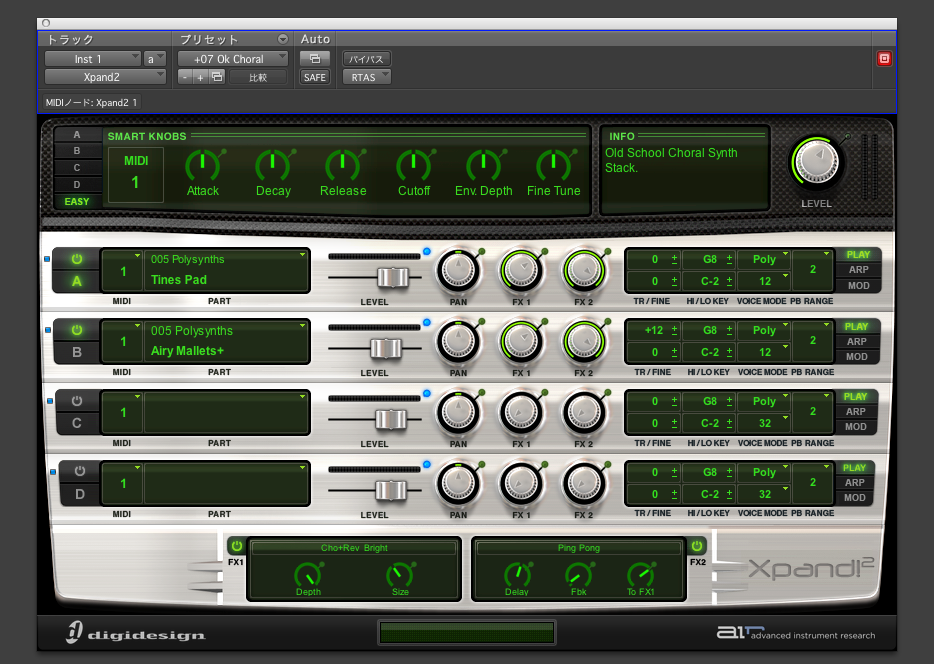Screen dimensions: 934x664
Task: Enable part C power button
Action: [77, 401]
